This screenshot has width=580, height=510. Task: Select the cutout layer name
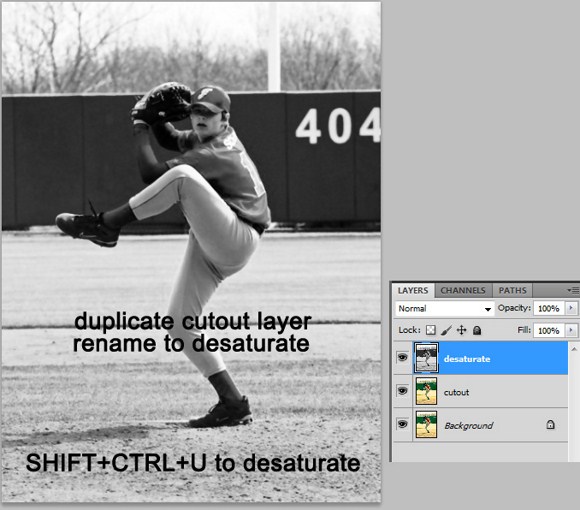tap(456, 392)
